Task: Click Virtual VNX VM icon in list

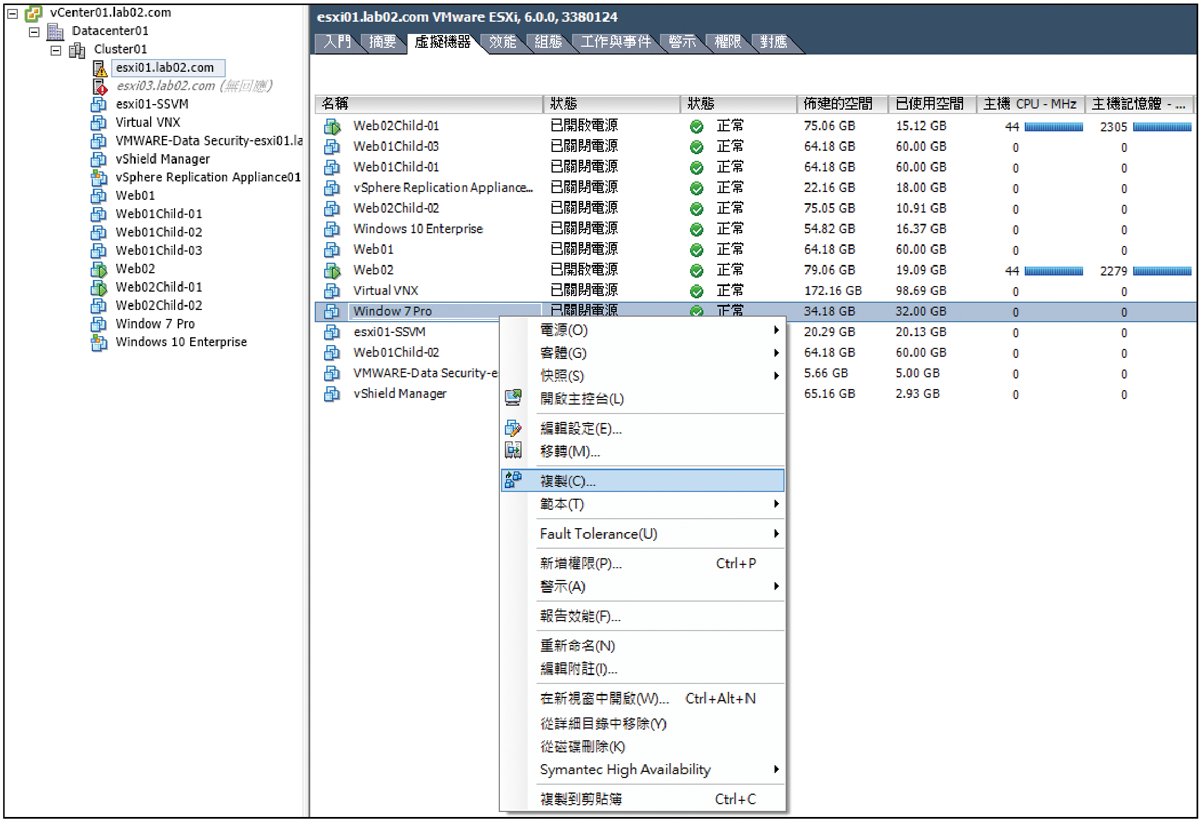Action: tap(332, 290)
